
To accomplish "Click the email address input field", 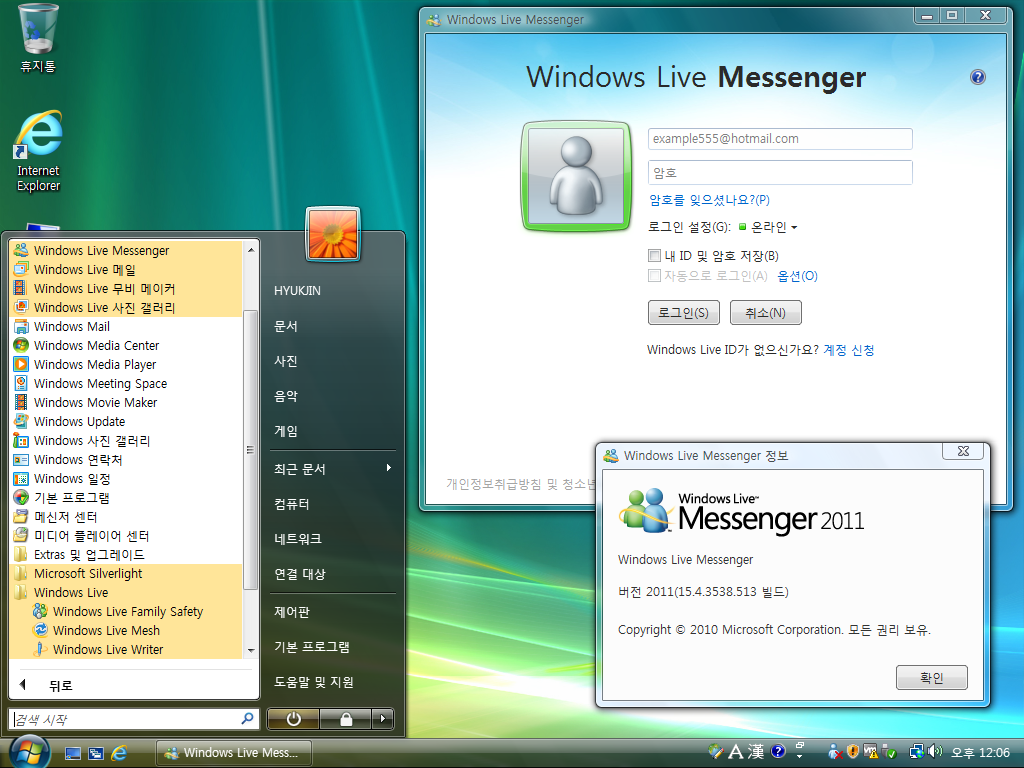I will tap(780, 138).
